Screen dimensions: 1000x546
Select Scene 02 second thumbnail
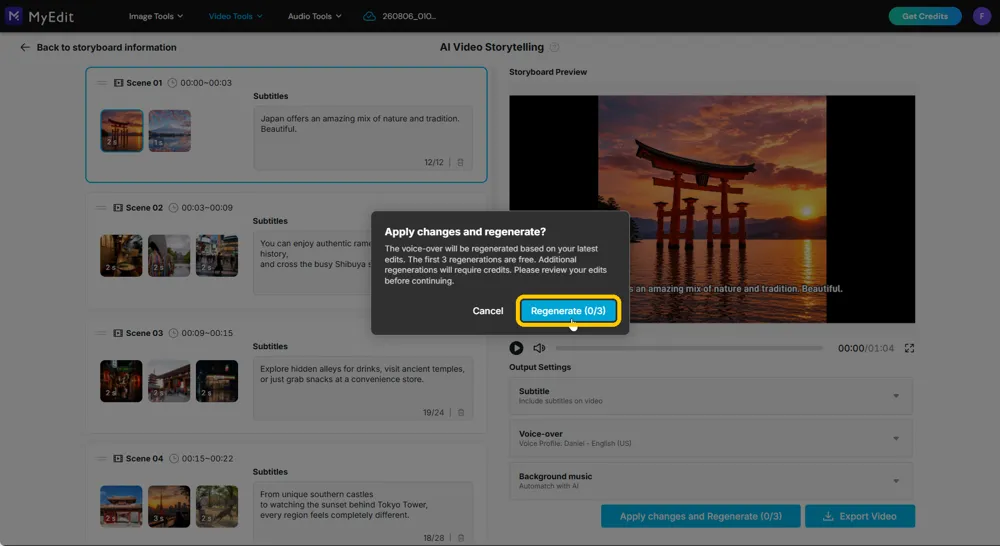pyautogui.click(x=169, y=256)
